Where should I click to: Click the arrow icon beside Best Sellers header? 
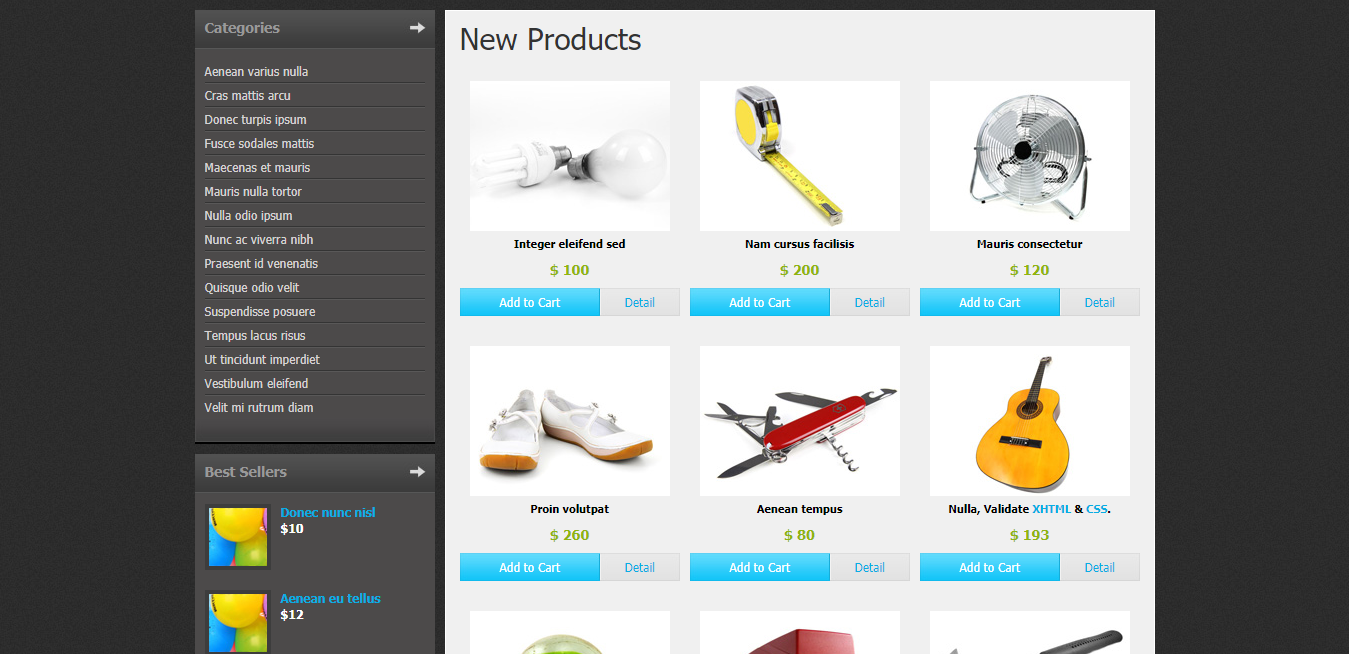pos(417,472)
